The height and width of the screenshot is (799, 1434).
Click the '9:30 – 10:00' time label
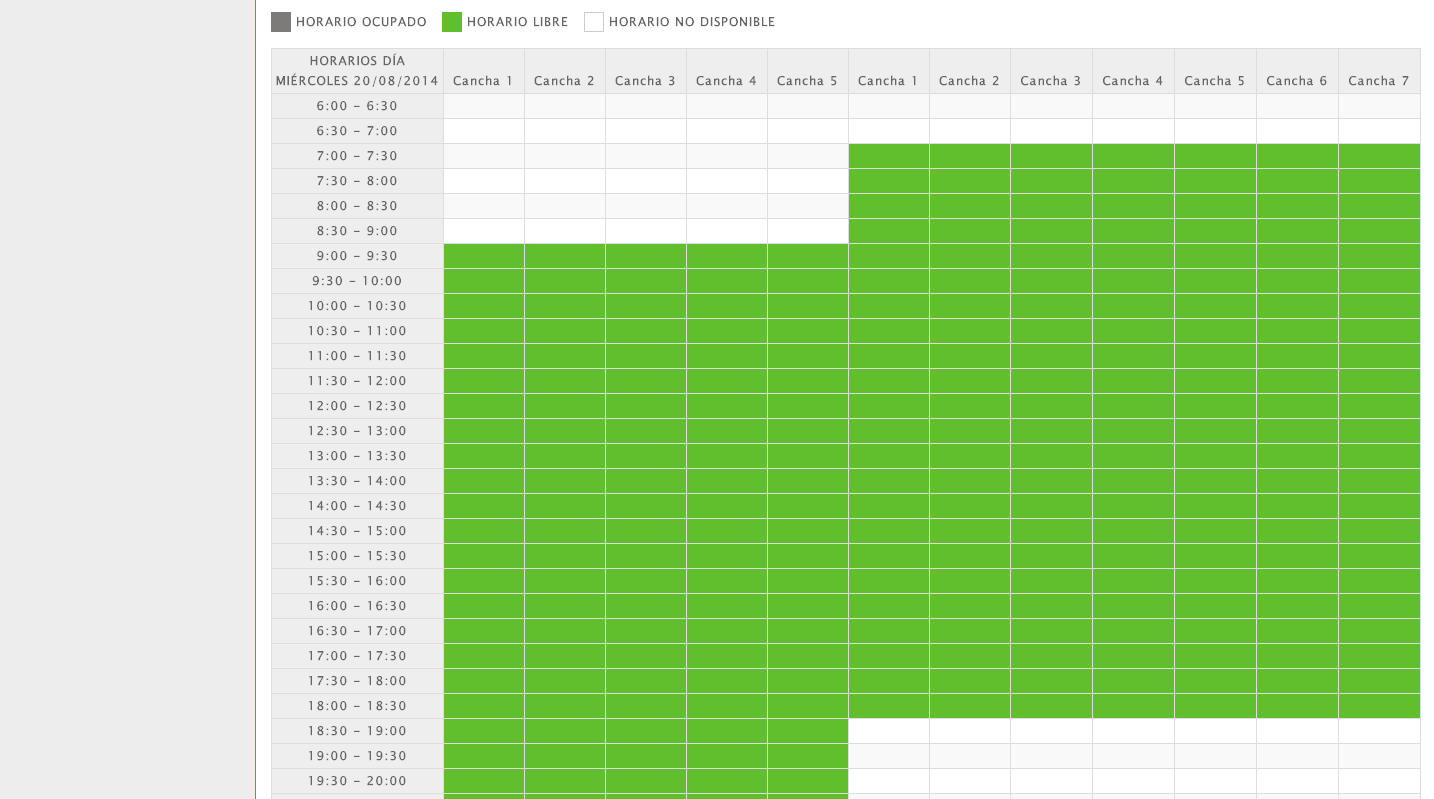(x=357, y=281)
